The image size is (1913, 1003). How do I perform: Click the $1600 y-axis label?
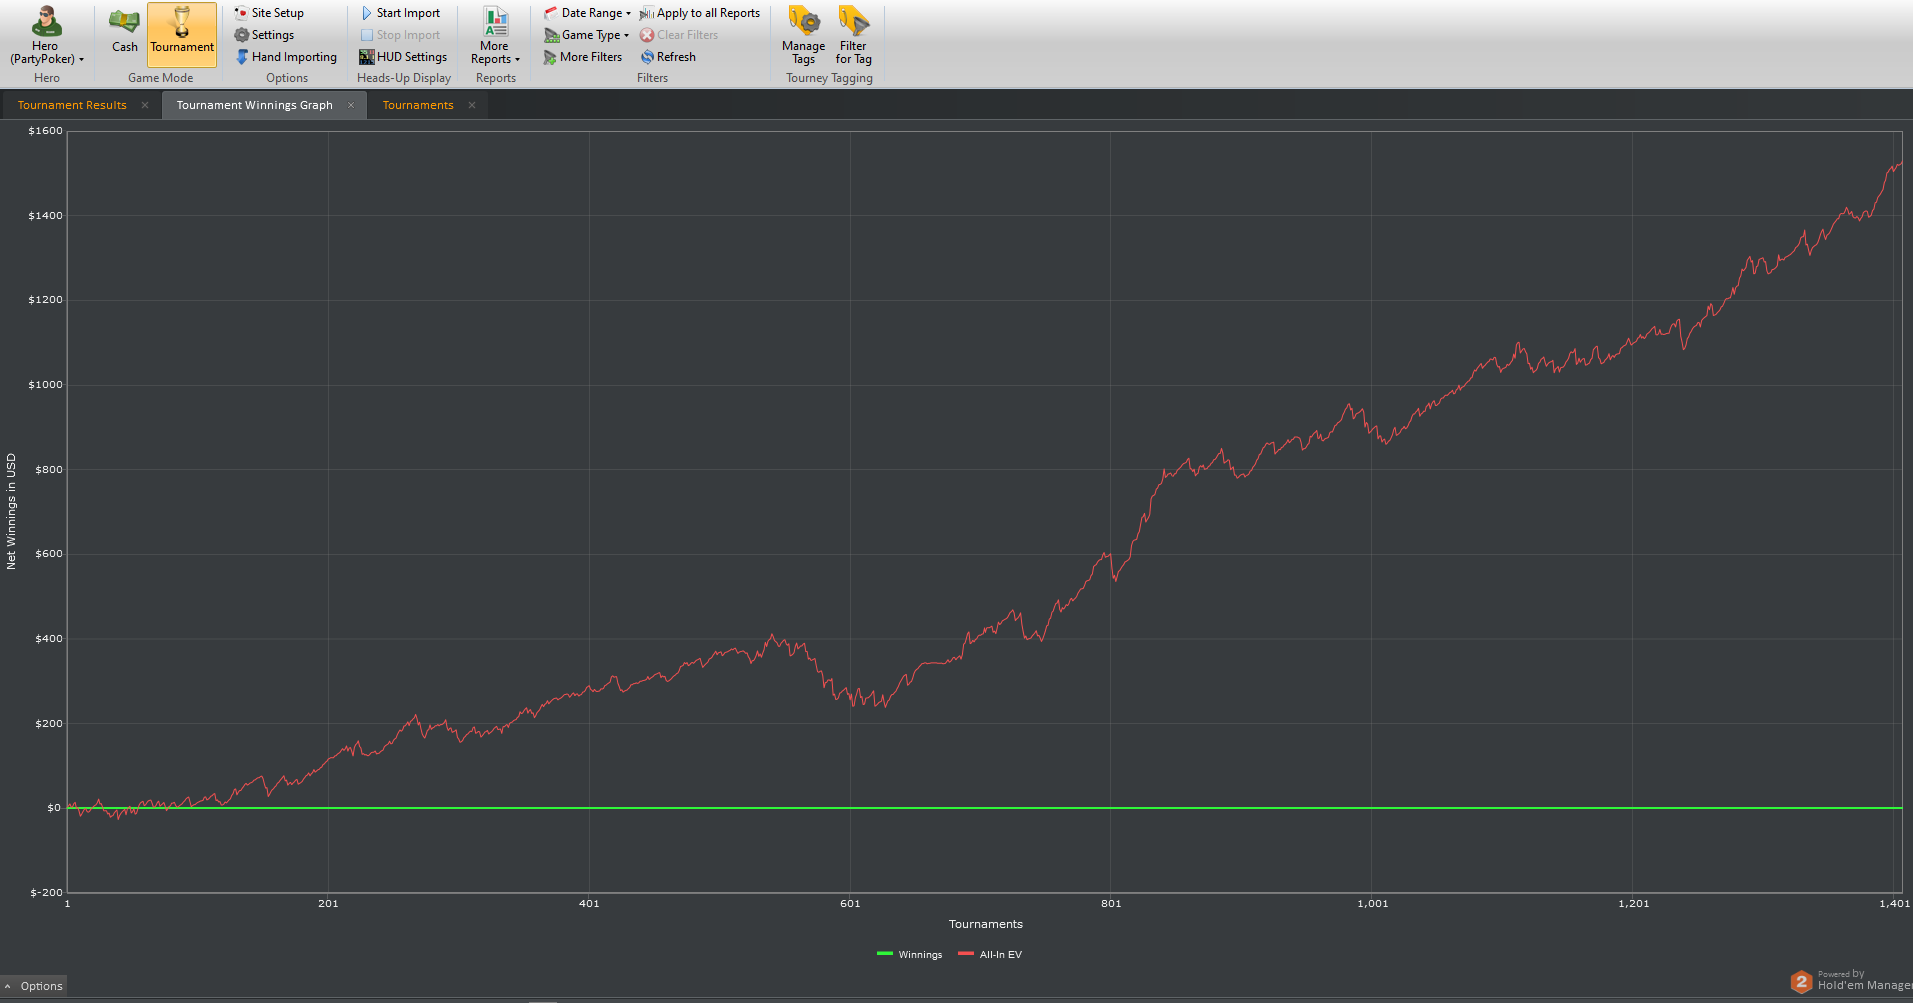coord(45,131)
